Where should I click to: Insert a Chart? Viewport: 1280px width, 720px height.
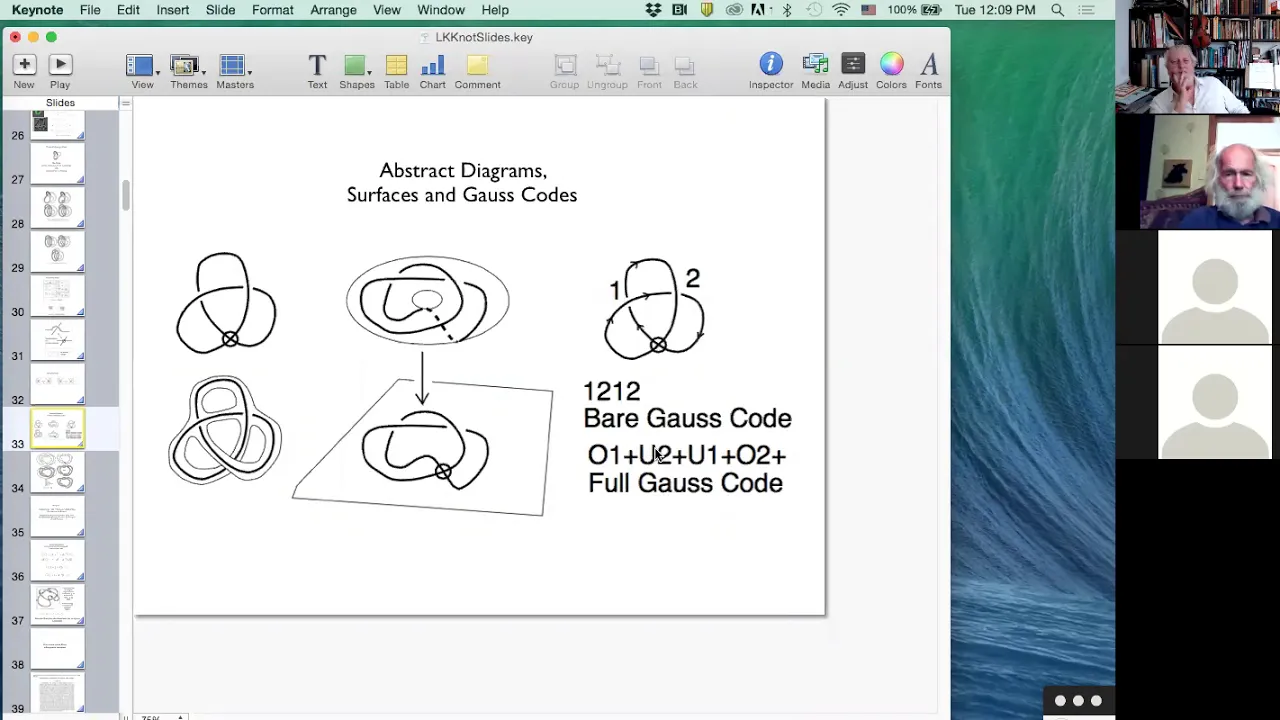[x=432, y=71]
